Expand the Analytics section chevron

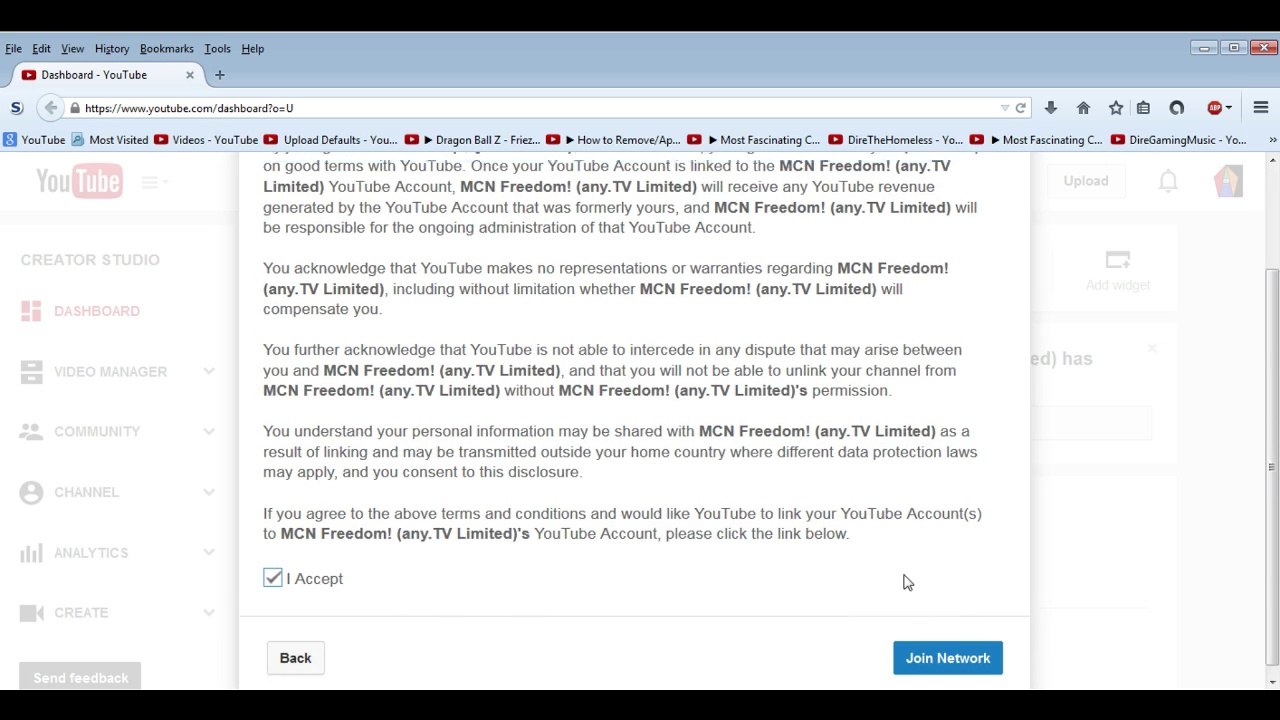click(x=209, y=553)
